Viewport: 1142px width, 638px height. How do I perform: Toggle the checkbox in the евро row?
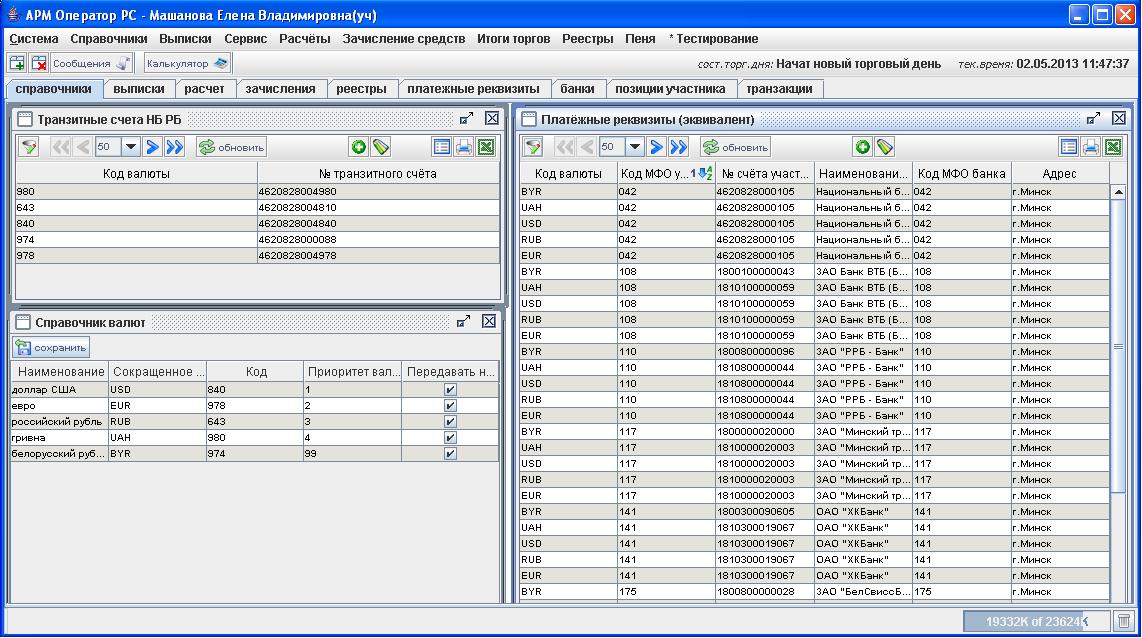[450, 406]
